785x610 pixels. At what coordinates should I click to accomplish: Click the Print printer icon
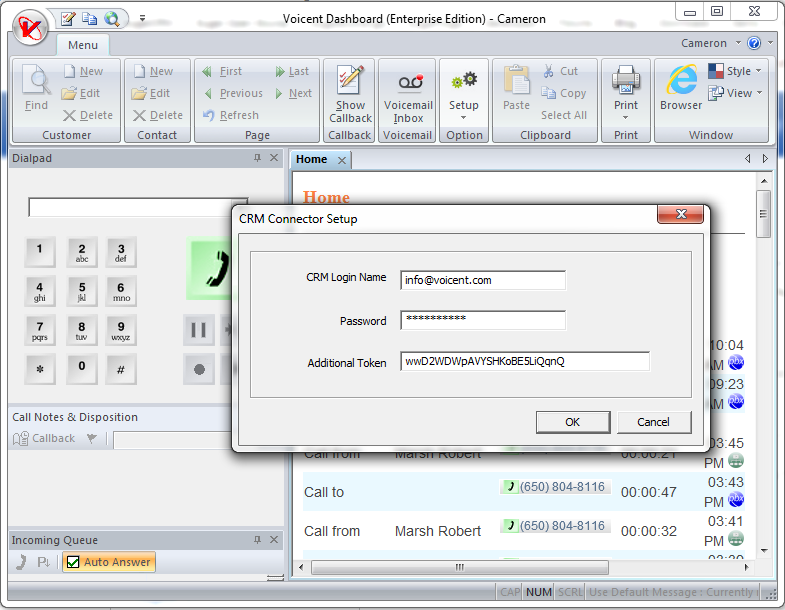point(626,81)
